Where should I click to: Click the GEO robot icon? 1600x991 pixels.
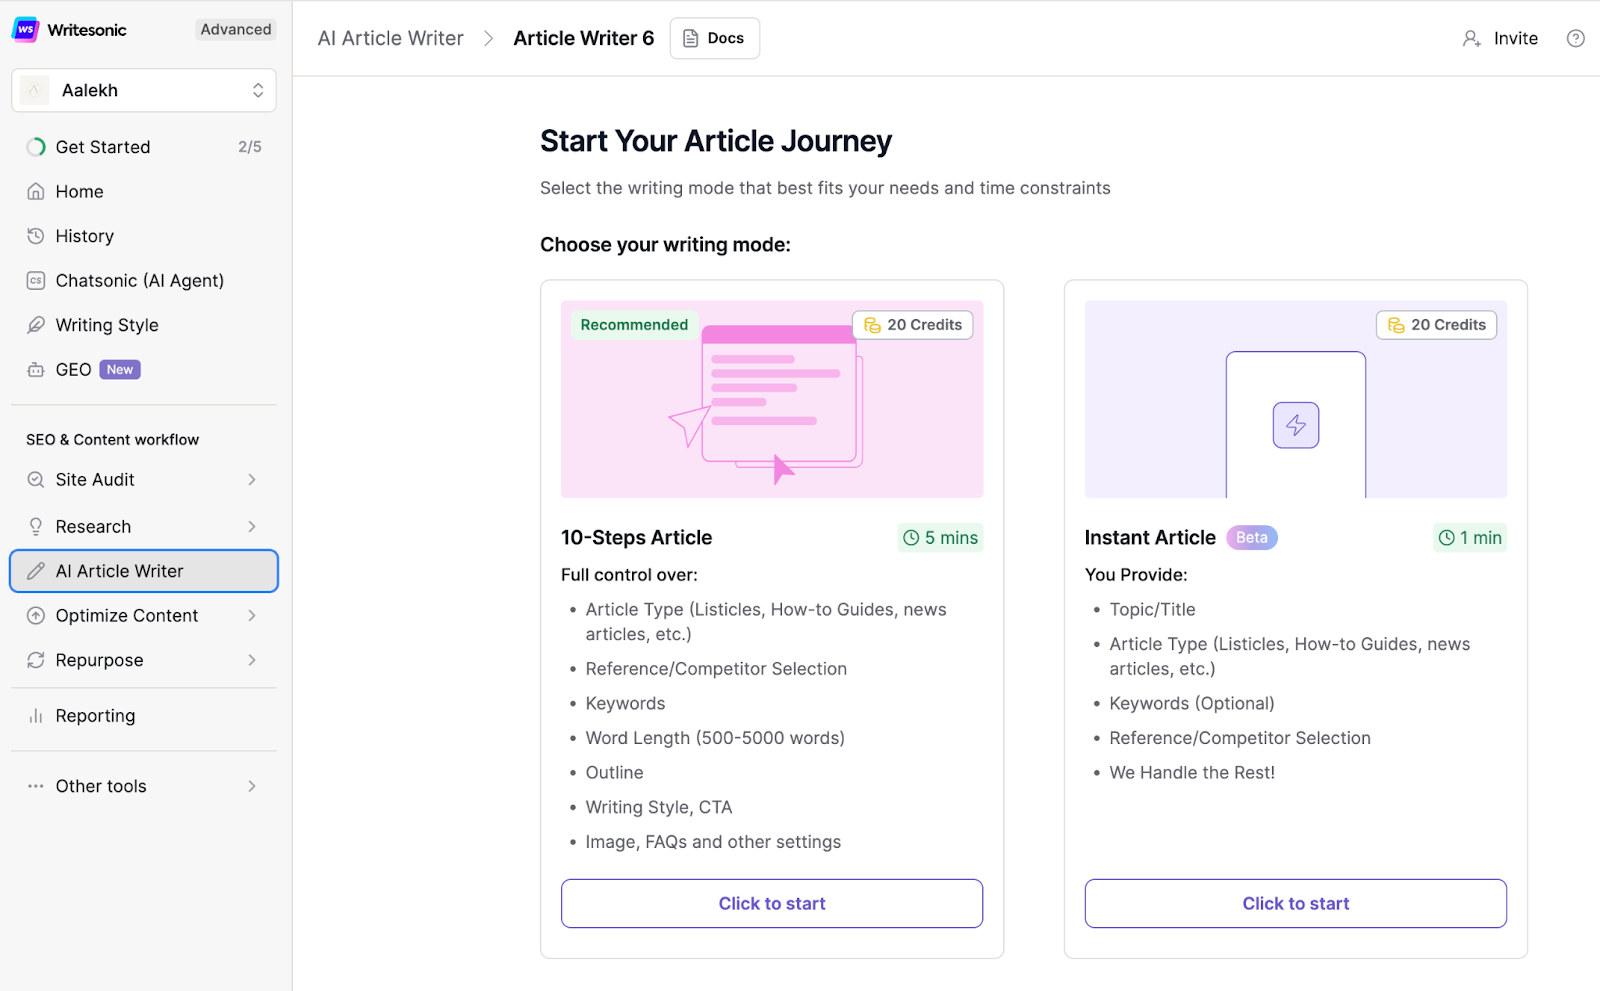[36, 370]
